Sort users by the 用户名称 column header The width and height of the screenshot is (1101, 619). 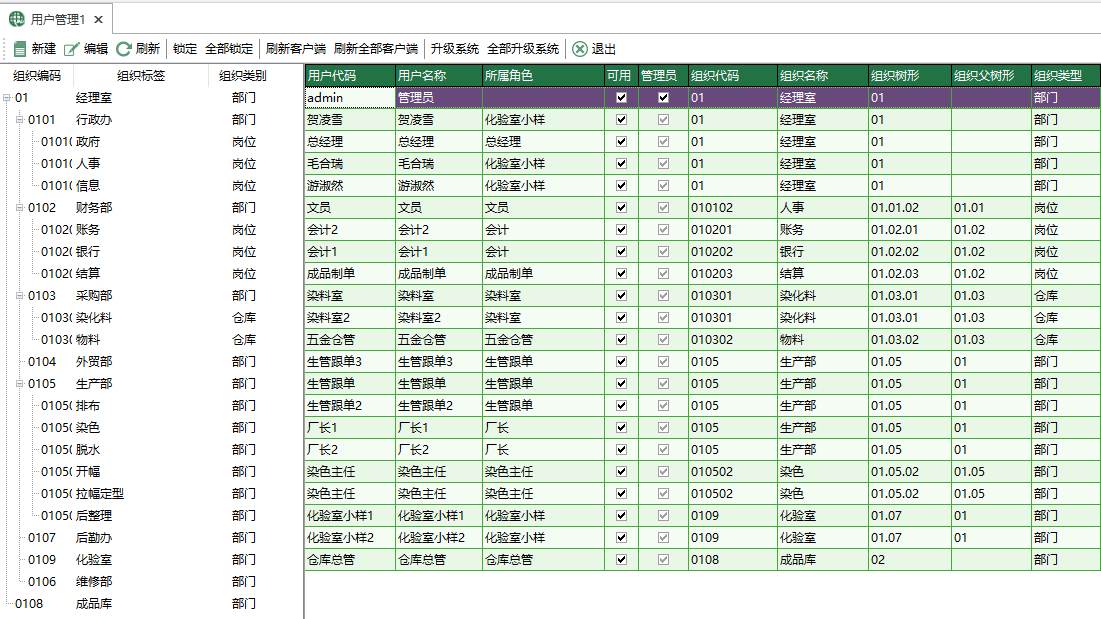425,74
